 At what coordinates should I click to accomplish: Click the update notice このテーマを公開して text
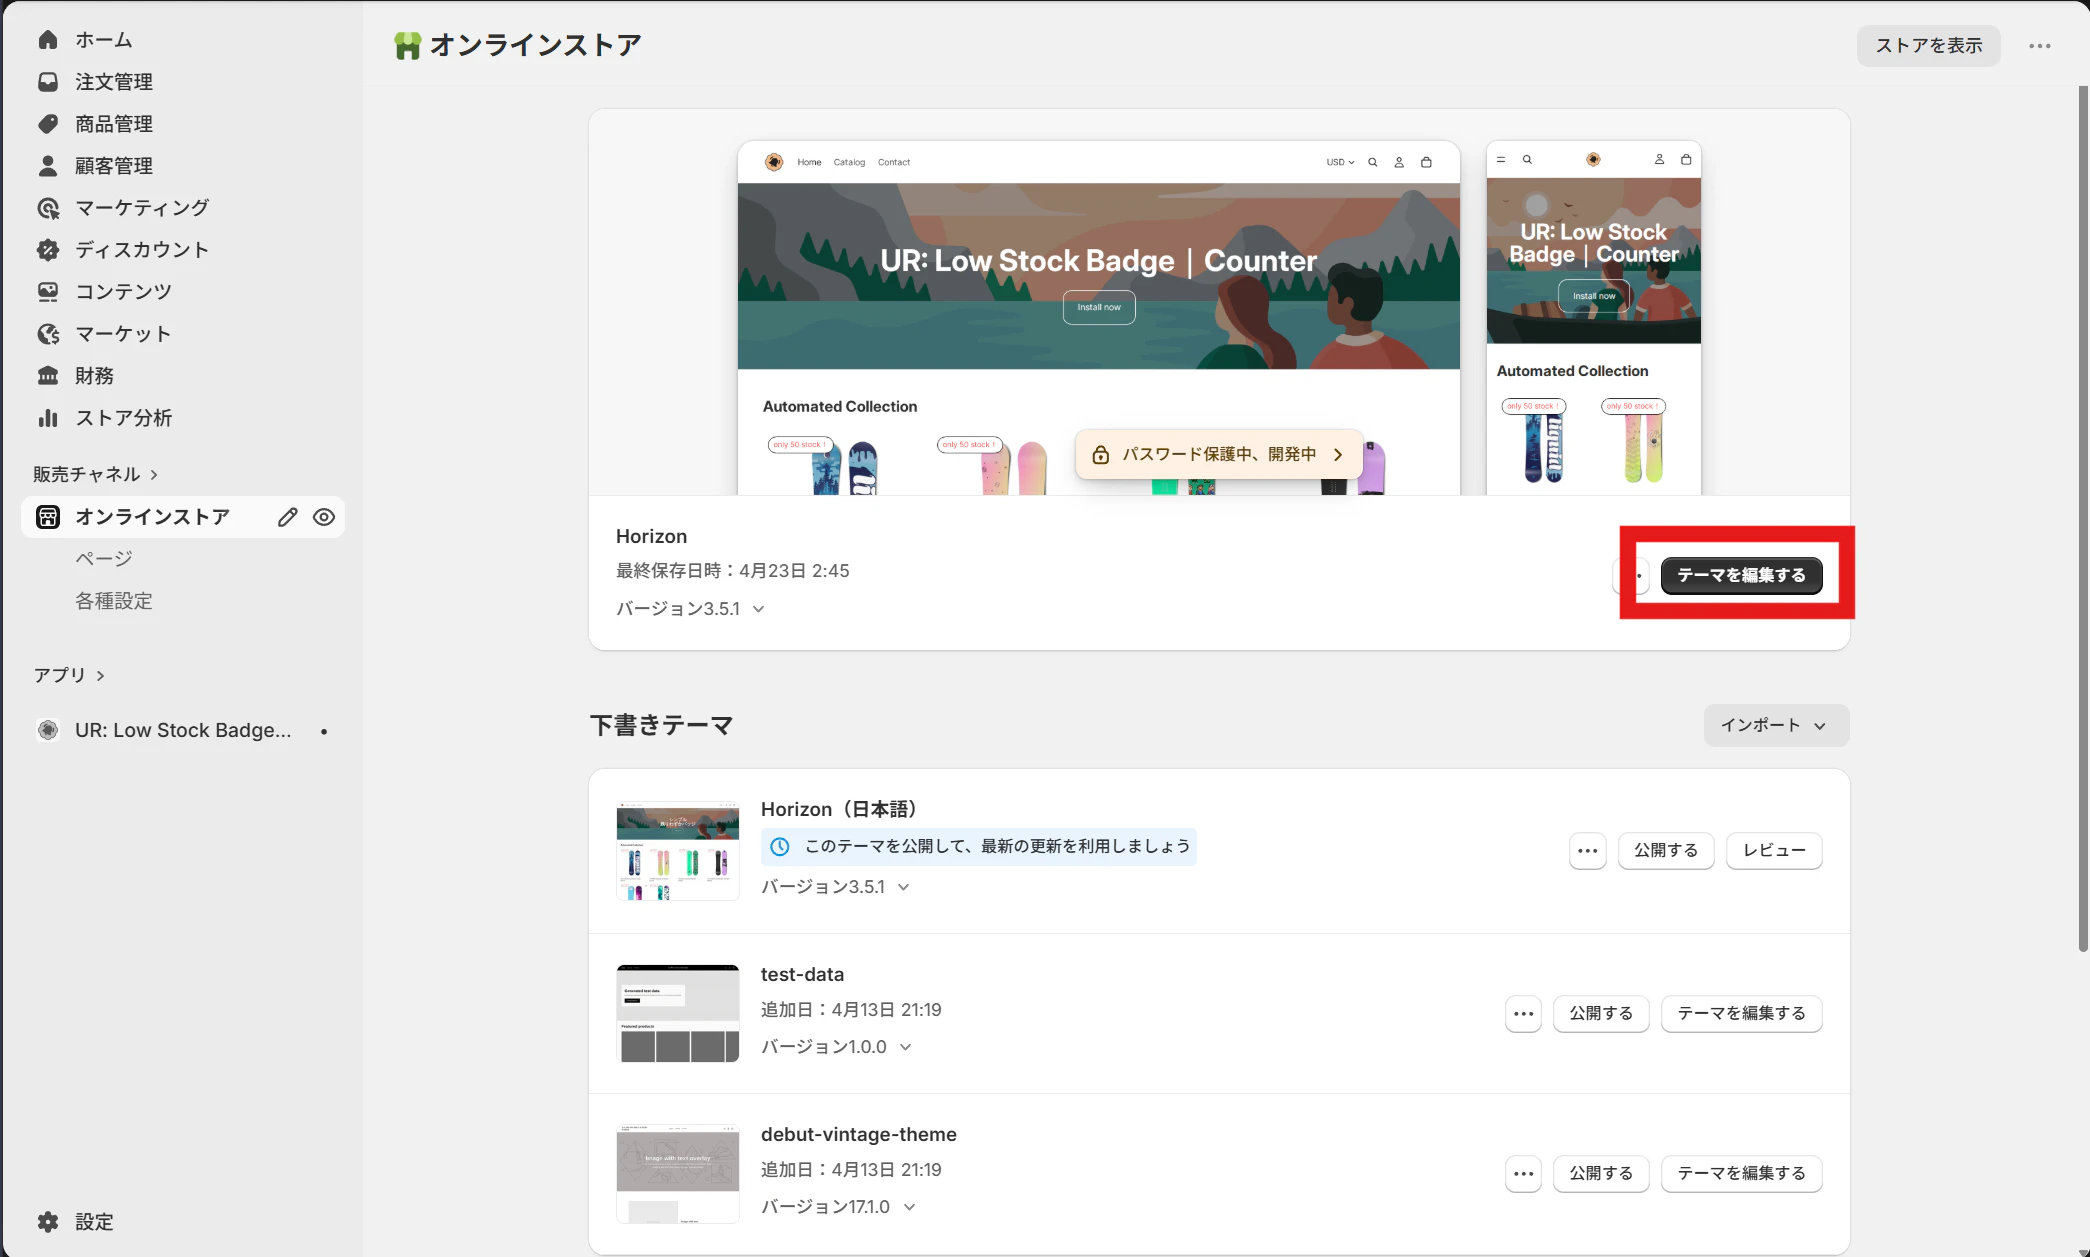pyautogui.click(x=997, y=847)
